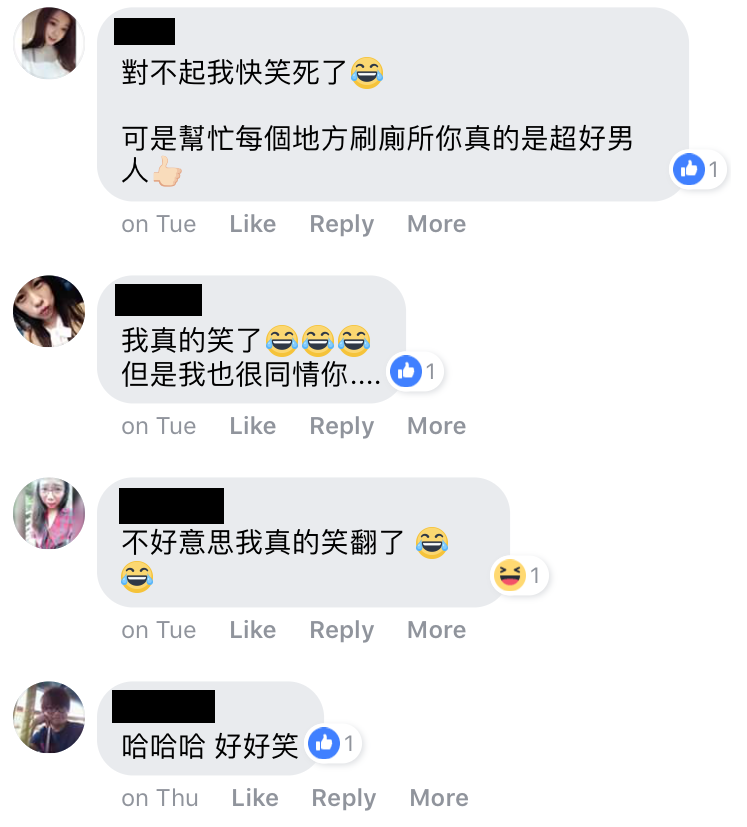Reply to the 但是我也很同情你 comment

(x=342, y=427)
